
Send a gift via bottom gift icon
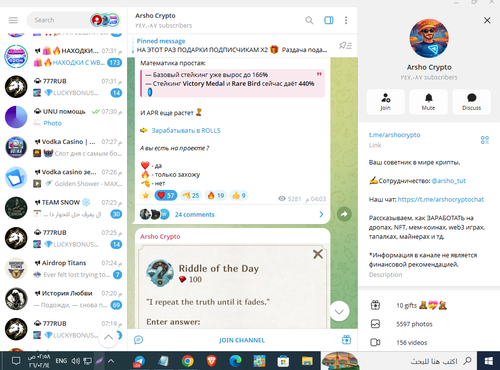pos(346,340)
